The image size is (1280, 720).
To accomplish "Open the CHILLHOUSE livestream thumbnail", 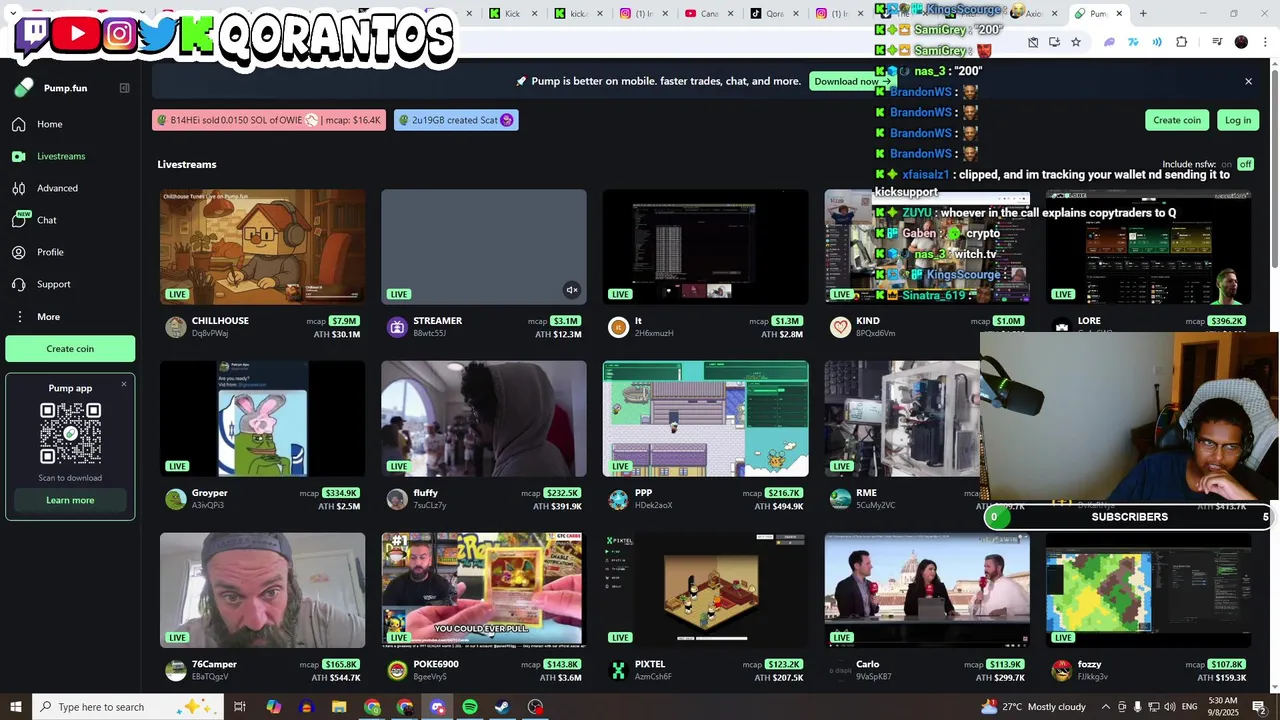I will [263, 247].
